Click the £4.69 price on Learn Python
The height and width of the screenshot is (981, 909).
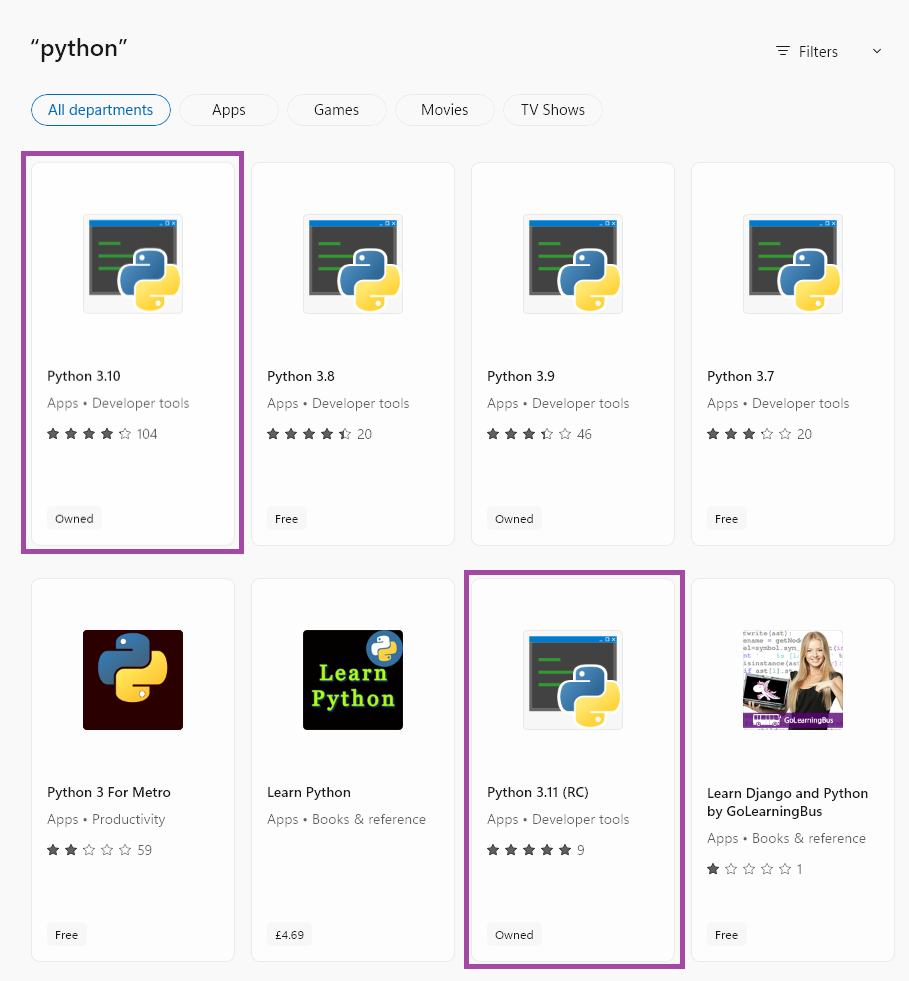pyautogui.click(x=289, y=934)
